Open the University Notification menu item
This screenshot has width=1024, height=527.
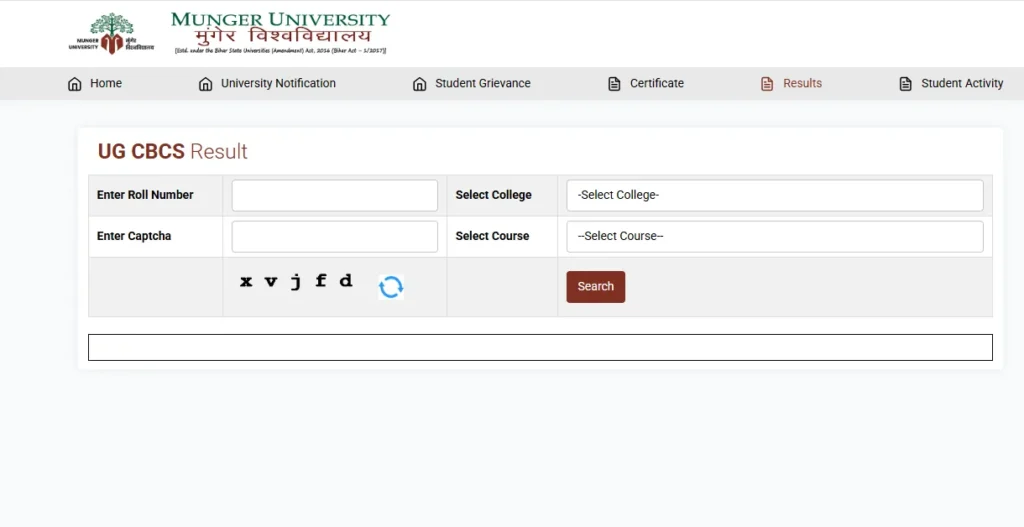pyautogui.click(x=278, y=83)
